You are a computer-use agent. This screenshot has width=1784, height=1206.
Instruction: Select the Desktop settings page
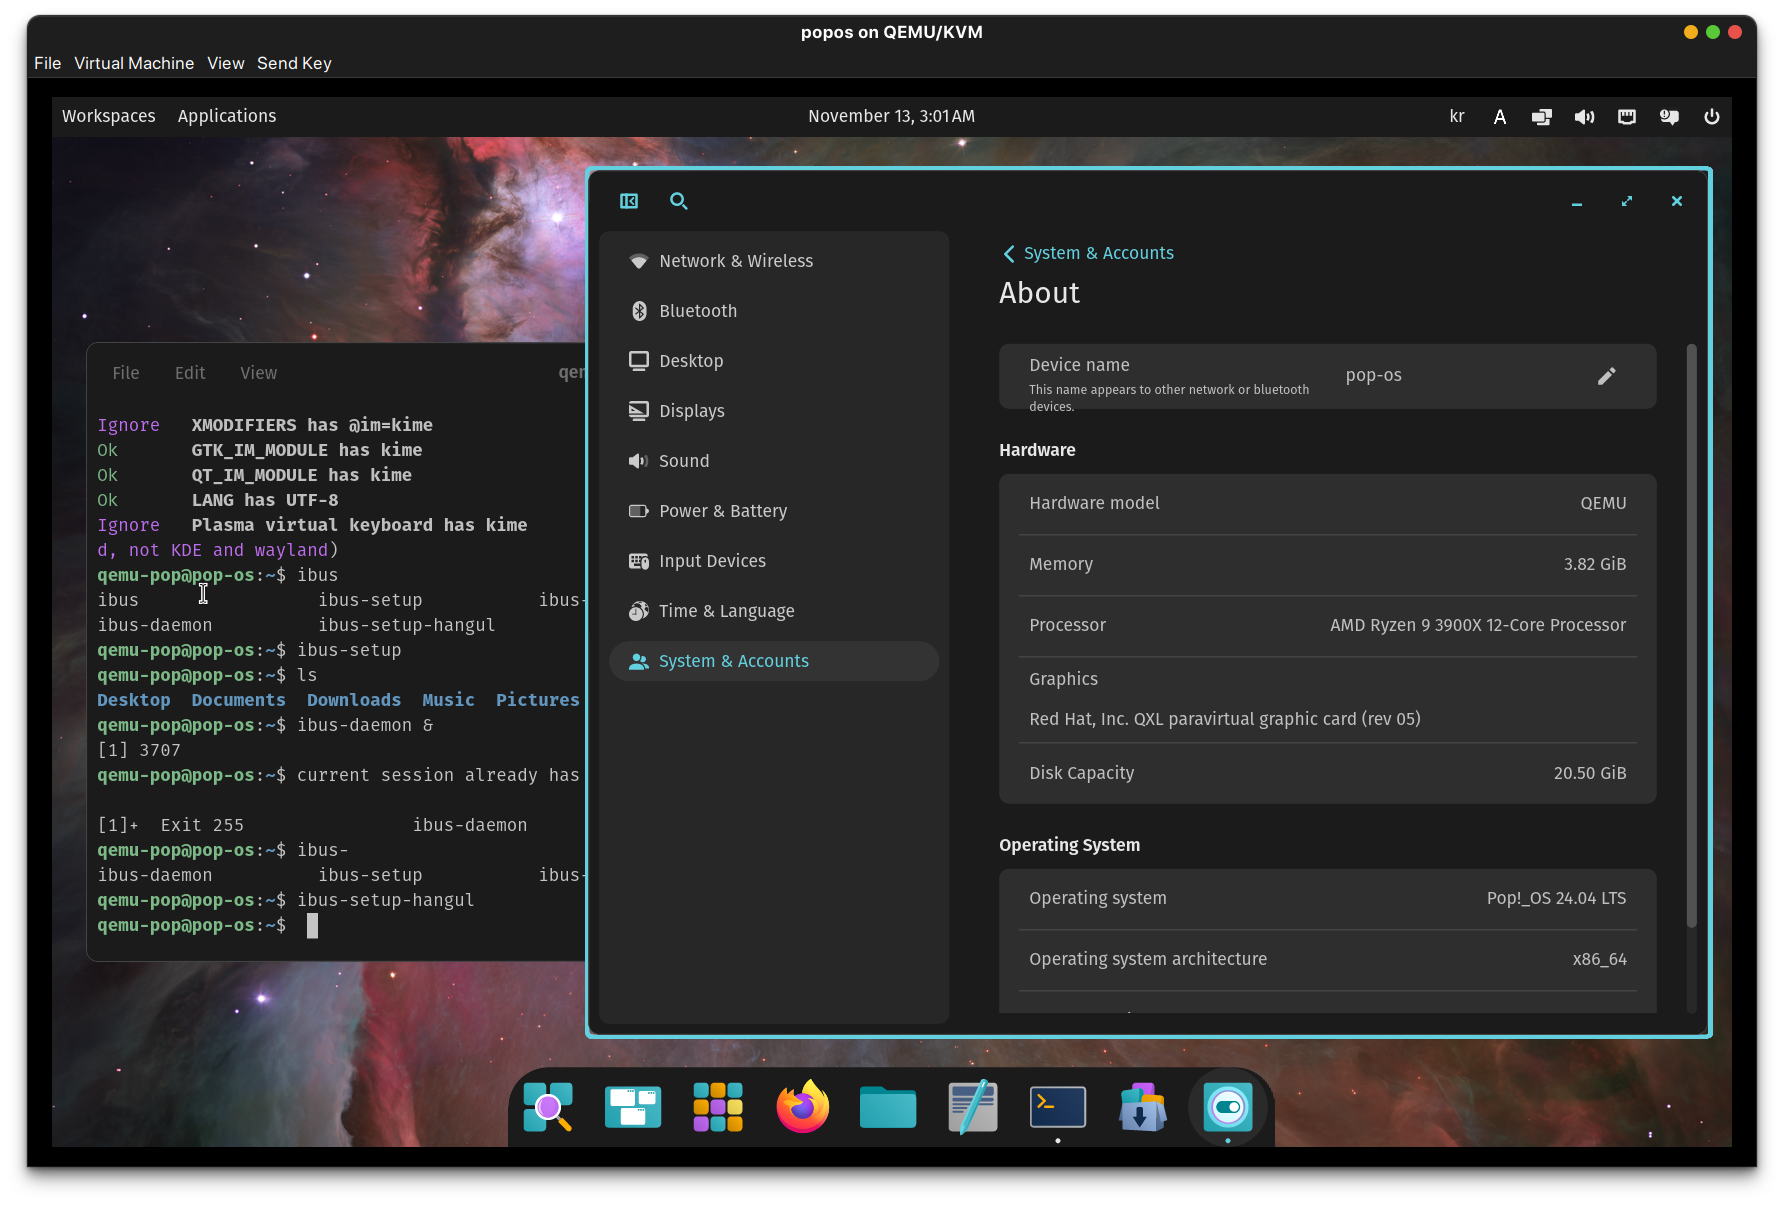pos(774,361)
